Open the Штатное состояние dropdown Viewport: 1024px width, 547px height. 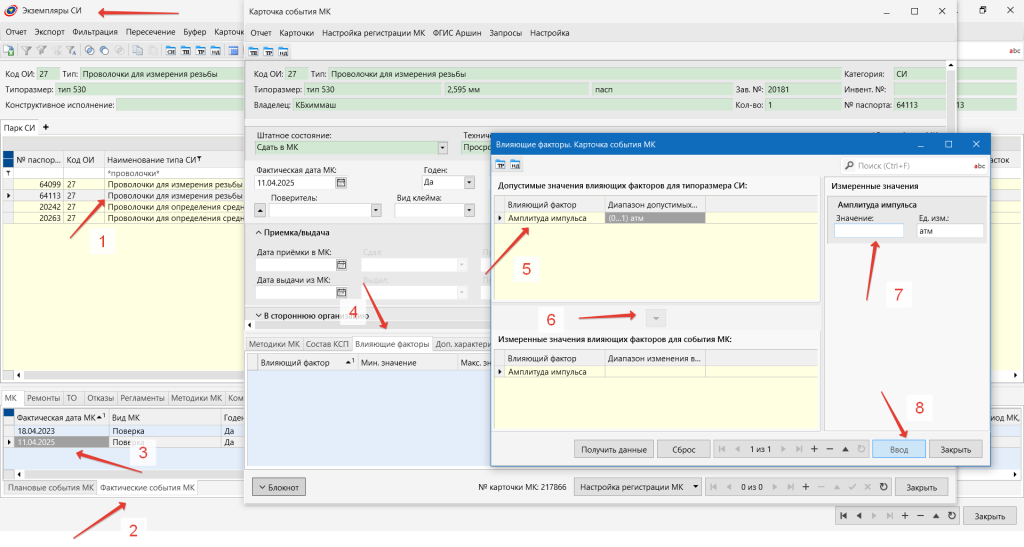pos(442,148)
